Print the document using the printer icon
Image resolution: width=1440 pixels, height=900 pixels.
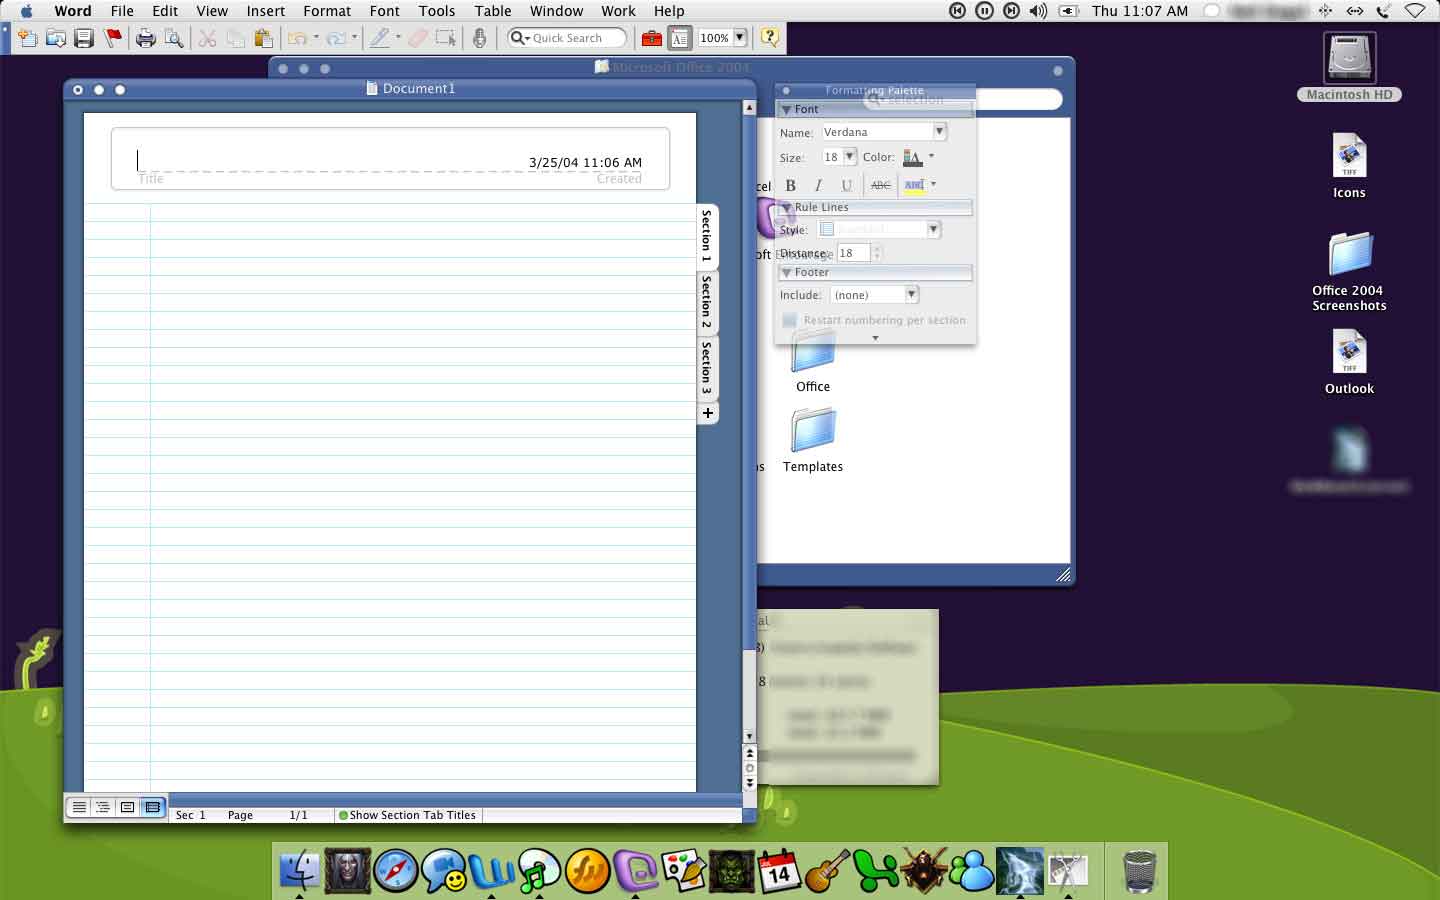146,38
